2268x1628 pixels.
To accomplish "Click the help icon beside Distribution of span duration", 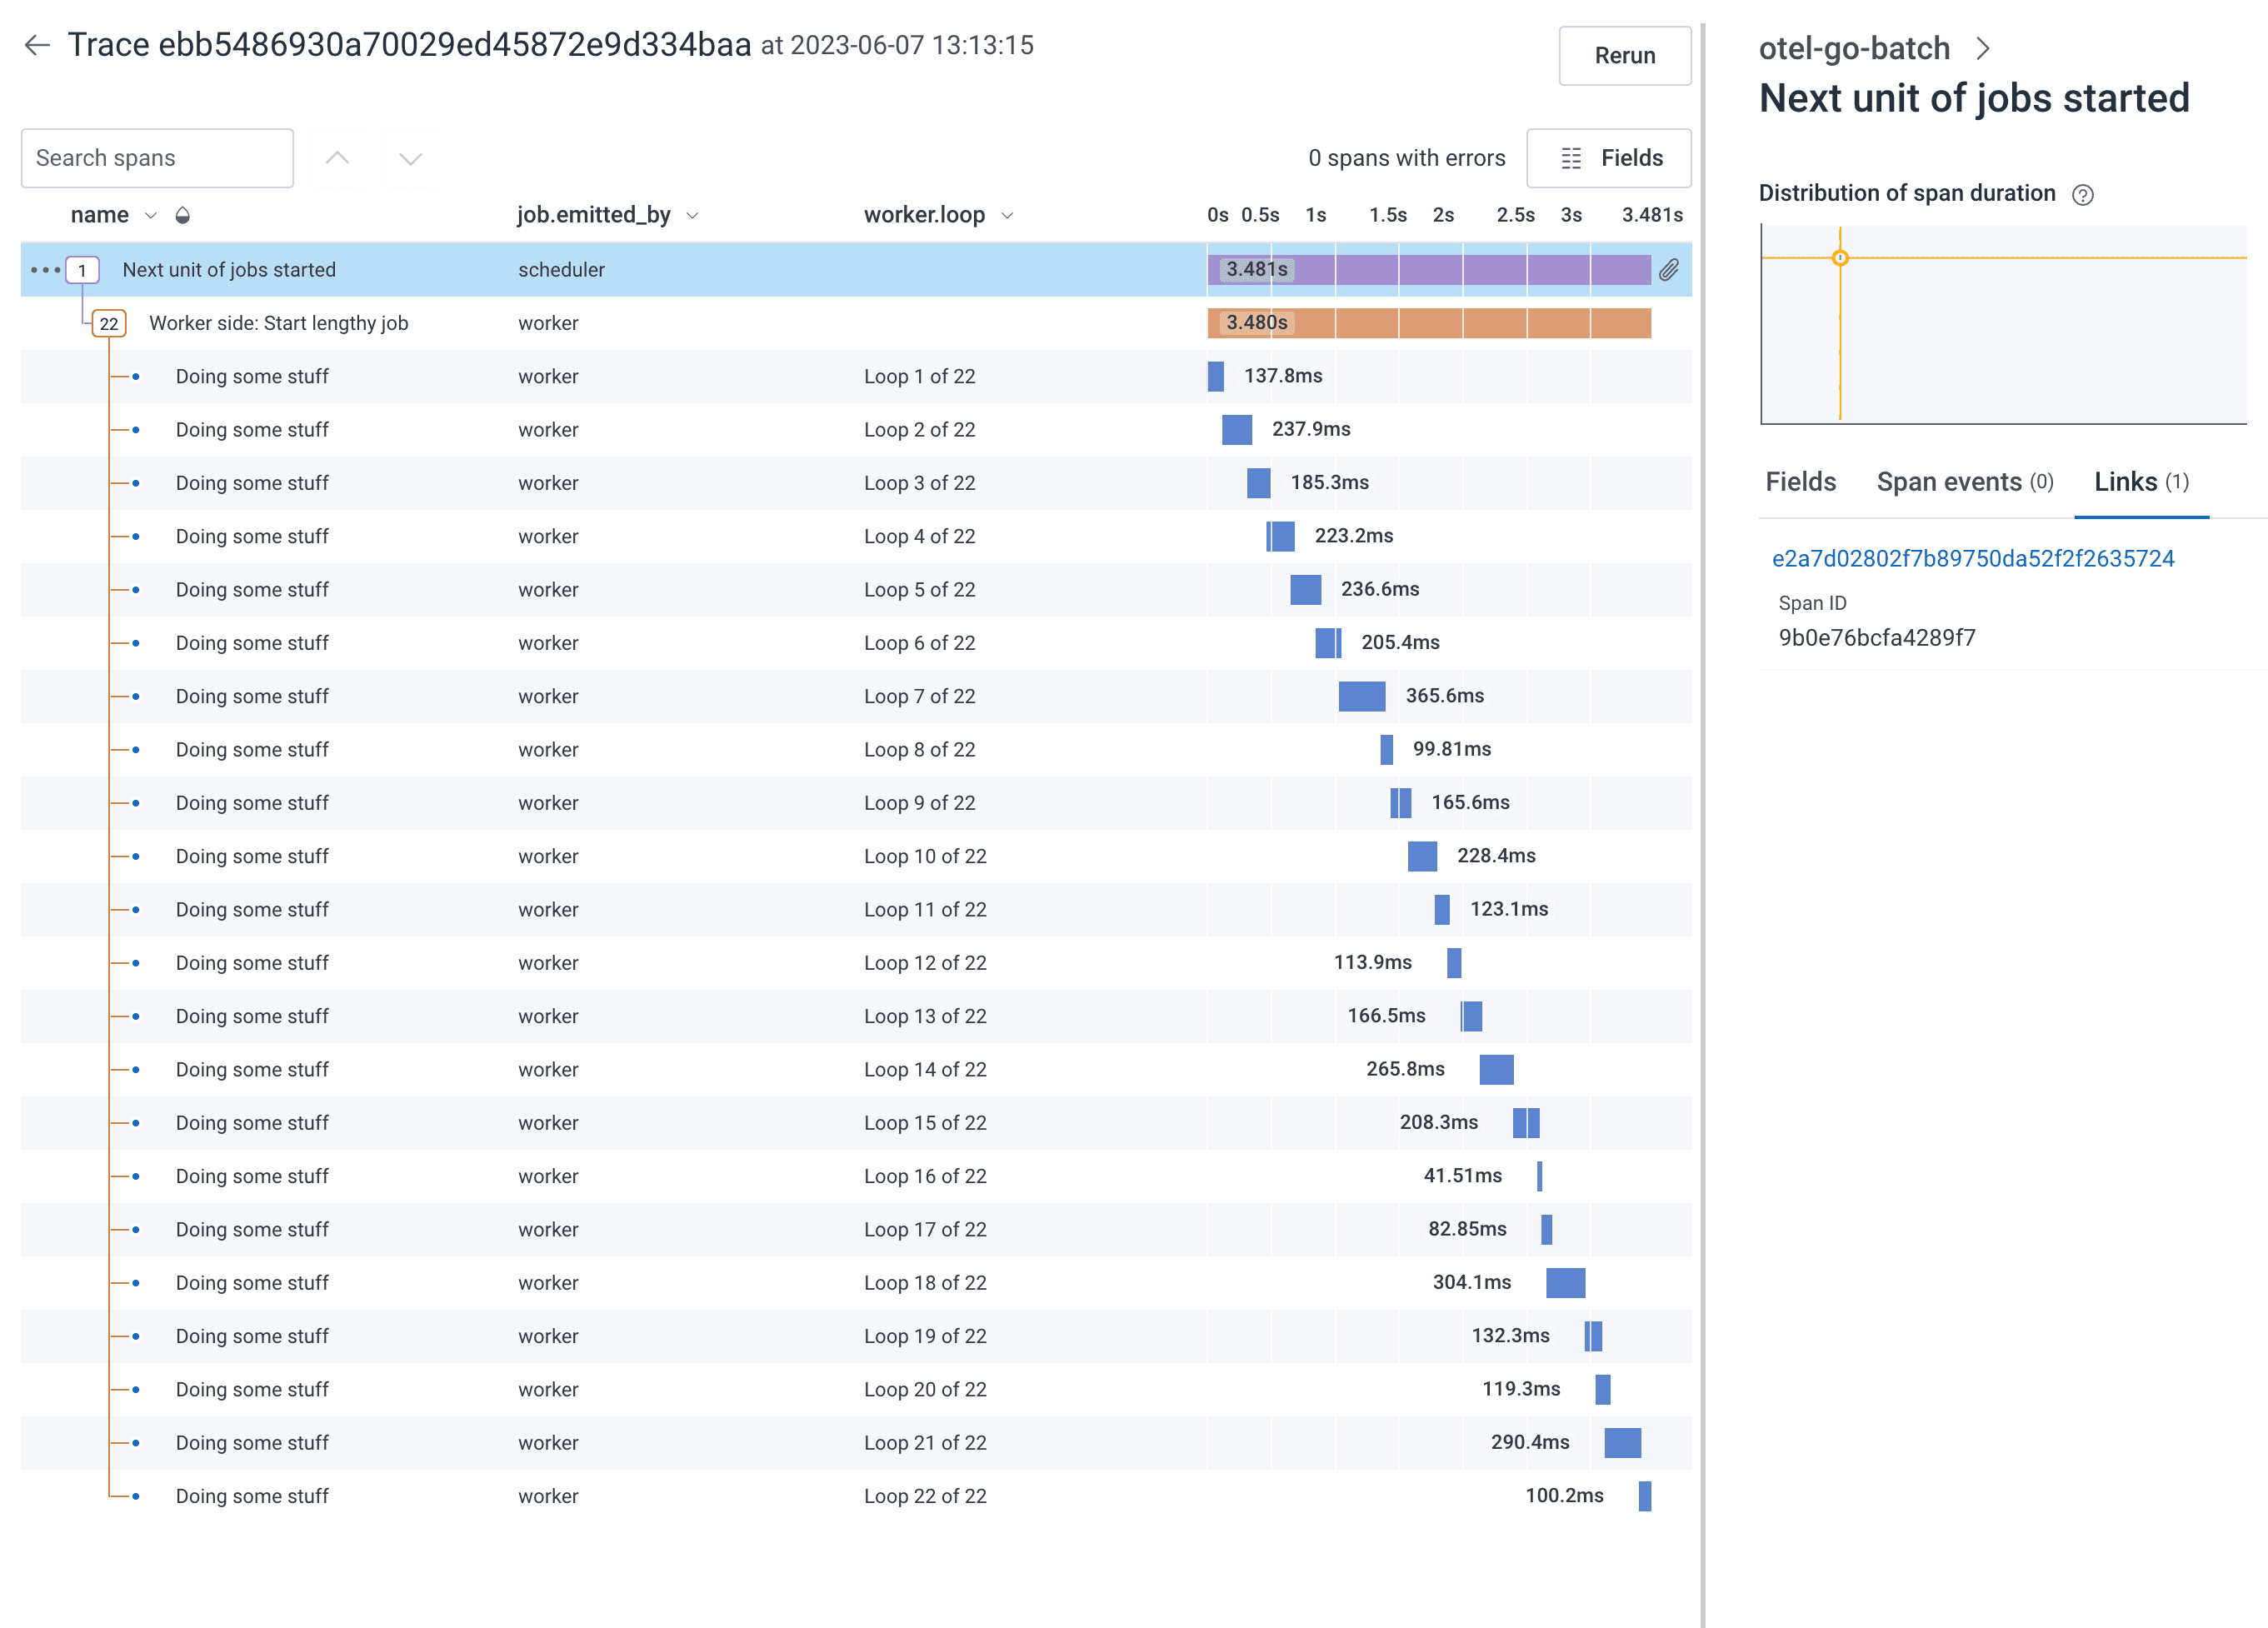I will pos(2082,195).
